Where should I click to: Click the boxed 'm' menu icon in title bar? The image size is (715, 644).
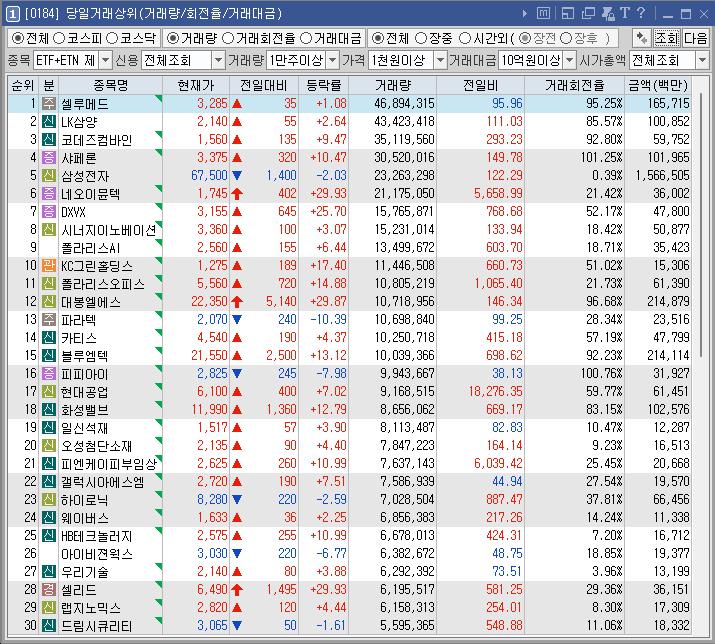(543, 13)
